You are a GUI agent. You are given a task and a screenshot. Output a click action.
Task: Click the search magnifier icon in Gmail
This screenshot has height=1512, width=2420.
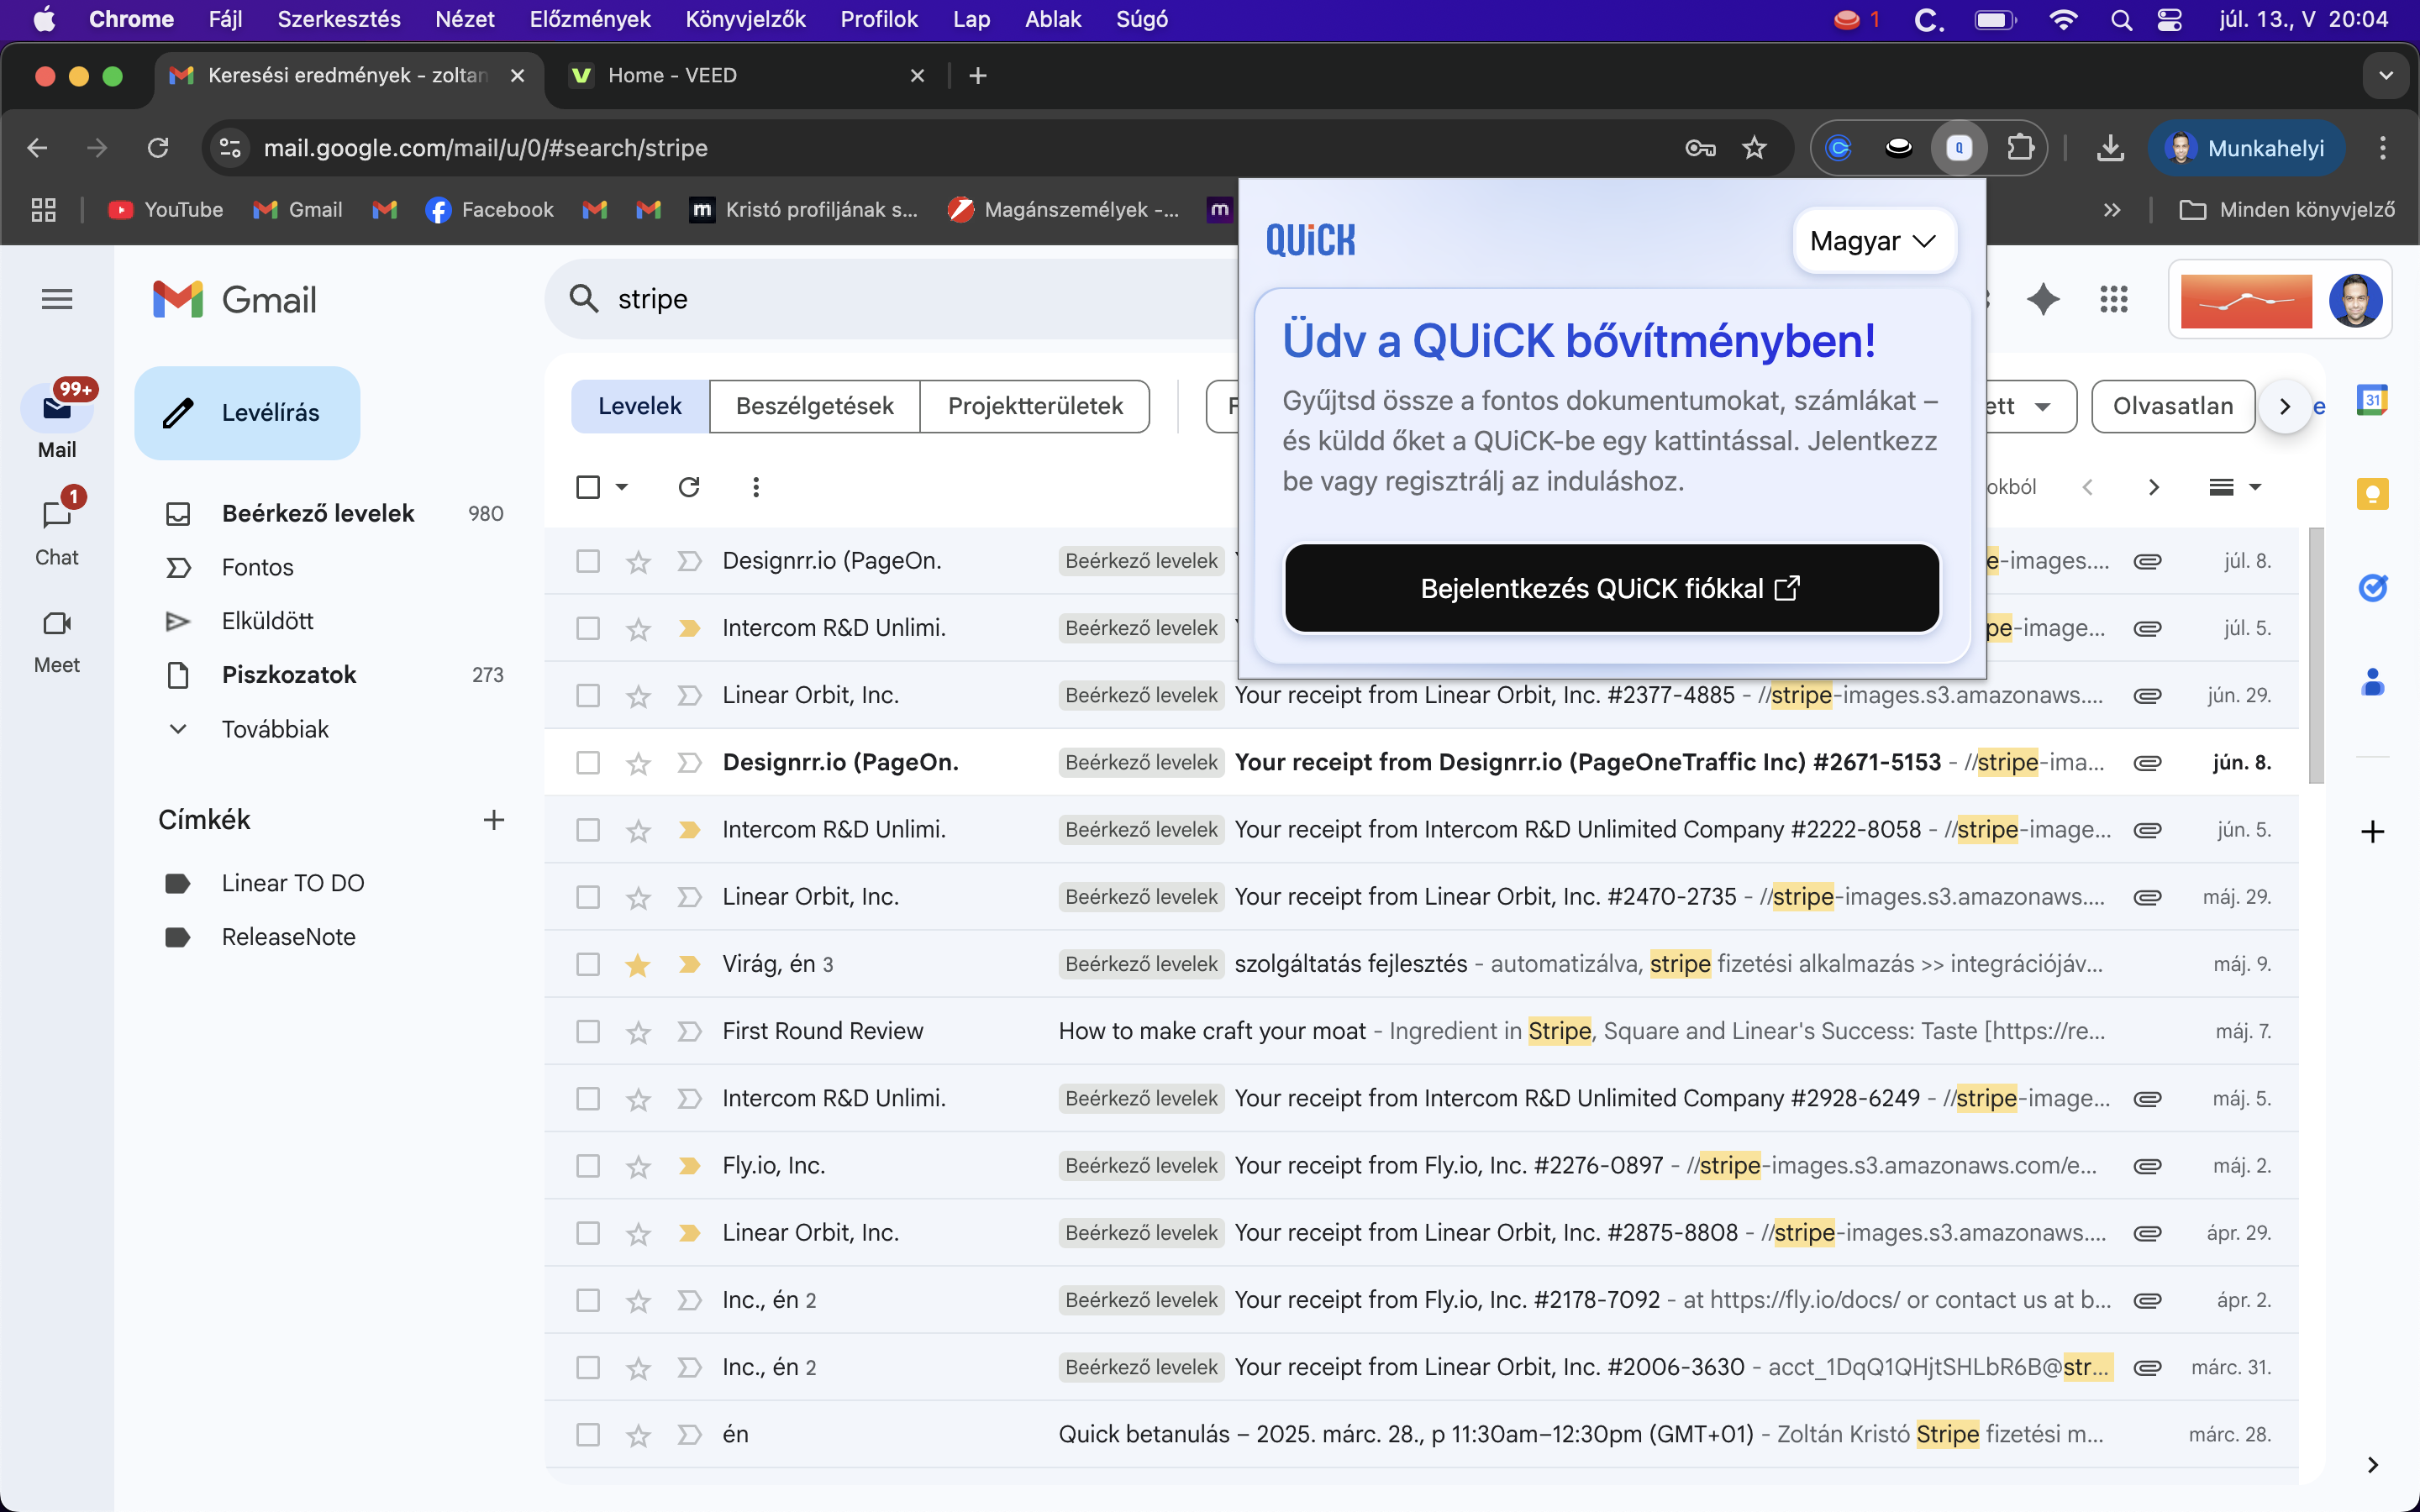tap(584, 299)
